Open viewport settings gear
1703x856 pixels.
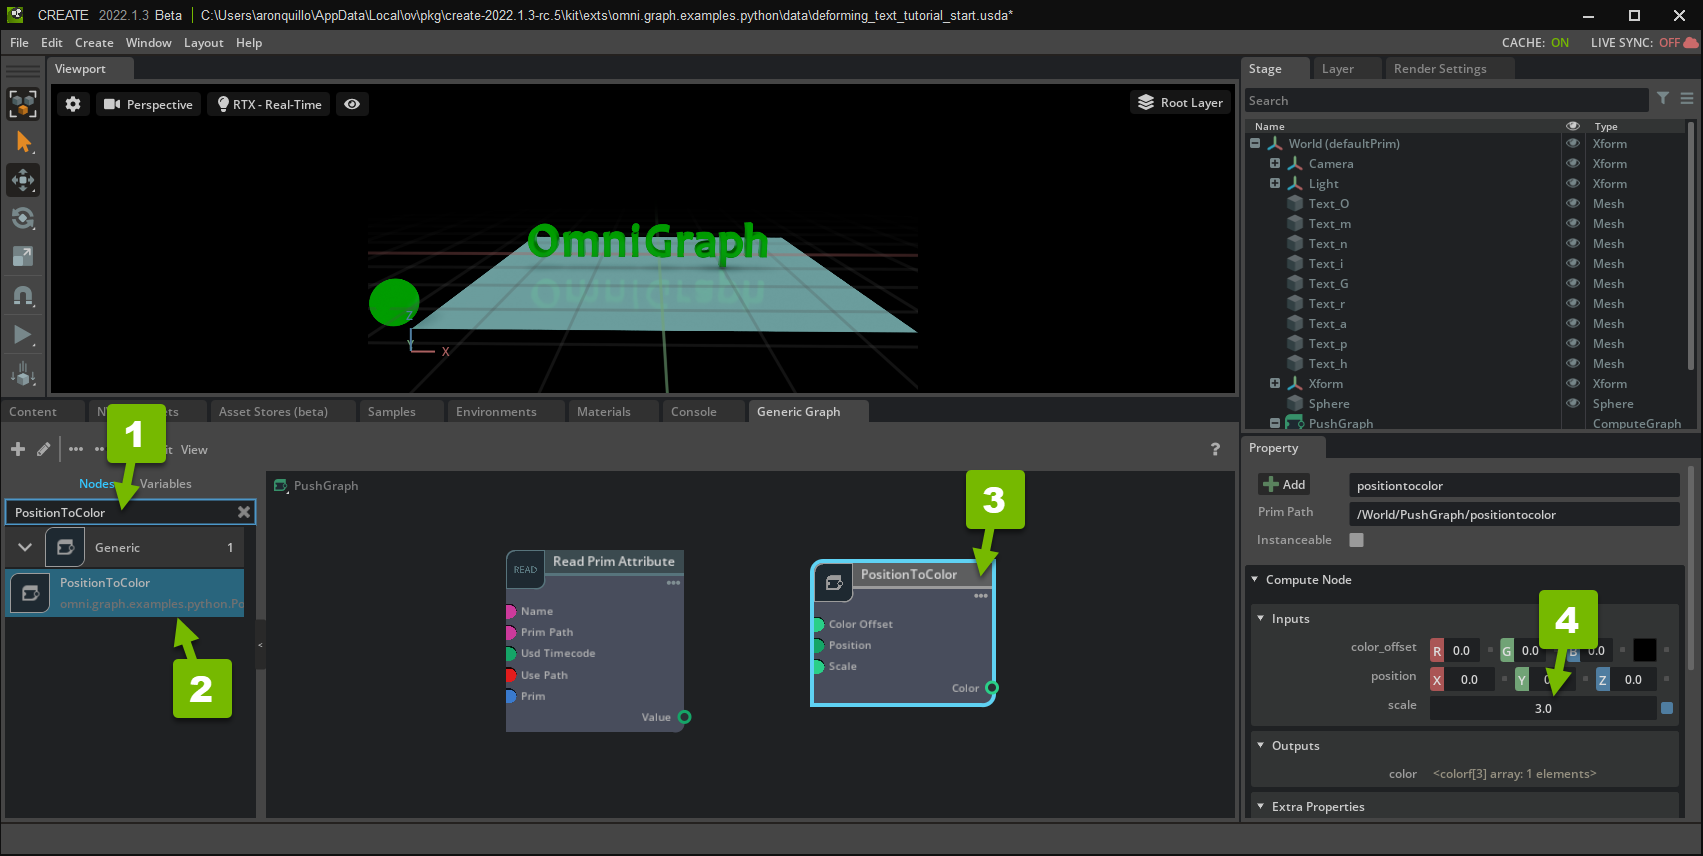tap(73, 104)
